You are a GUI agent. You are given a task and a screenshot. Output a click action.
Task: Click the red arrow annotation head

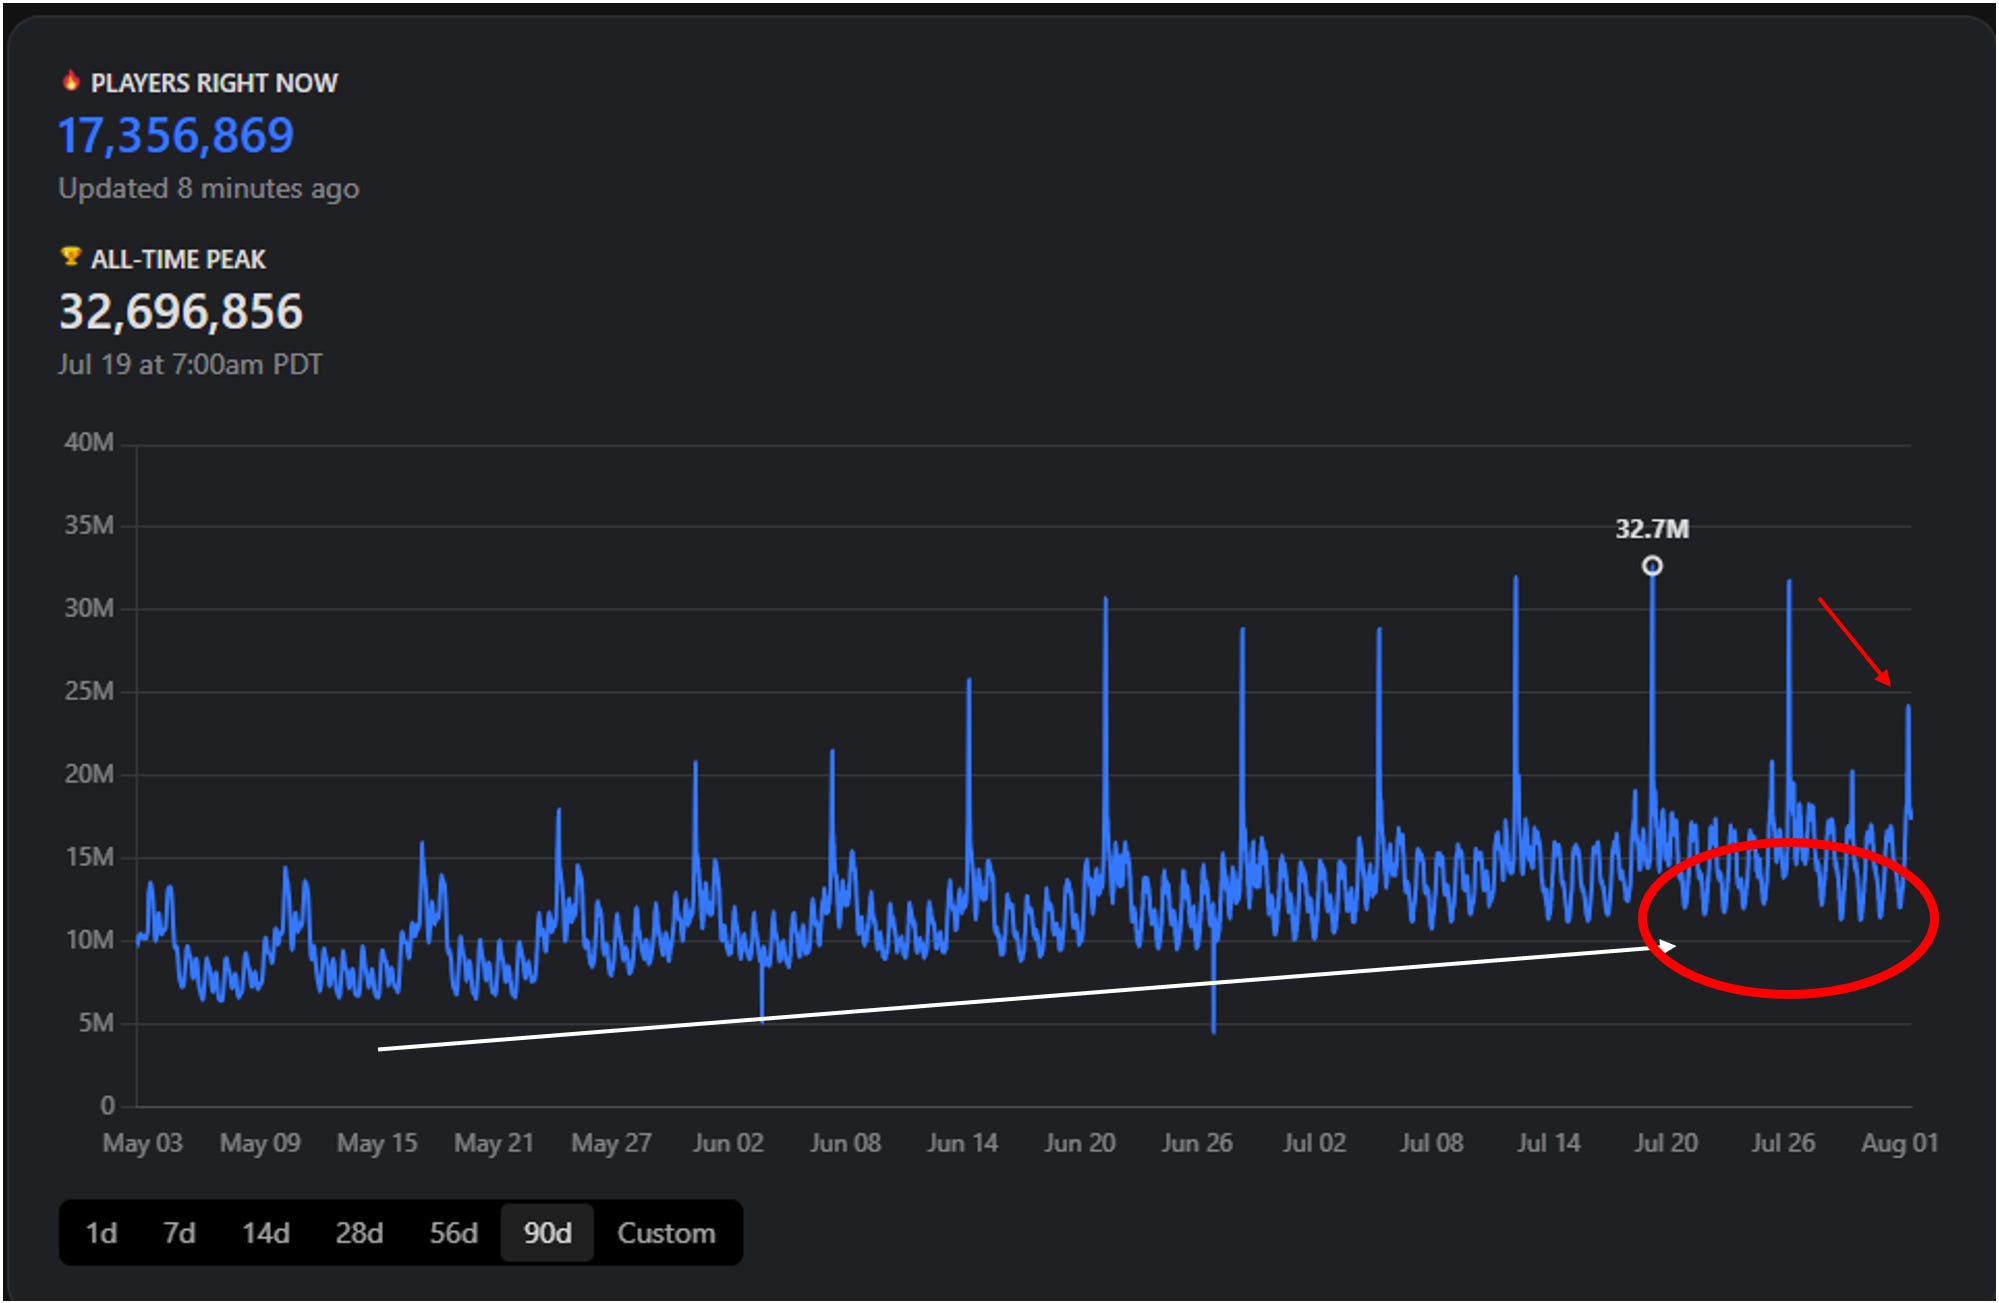1884,679
